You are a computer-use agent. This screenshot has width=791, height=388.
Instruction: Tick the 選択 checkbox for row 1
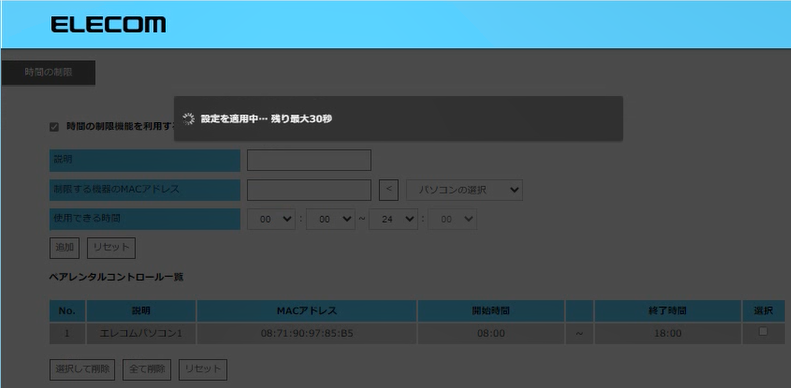tap(763, 331)
